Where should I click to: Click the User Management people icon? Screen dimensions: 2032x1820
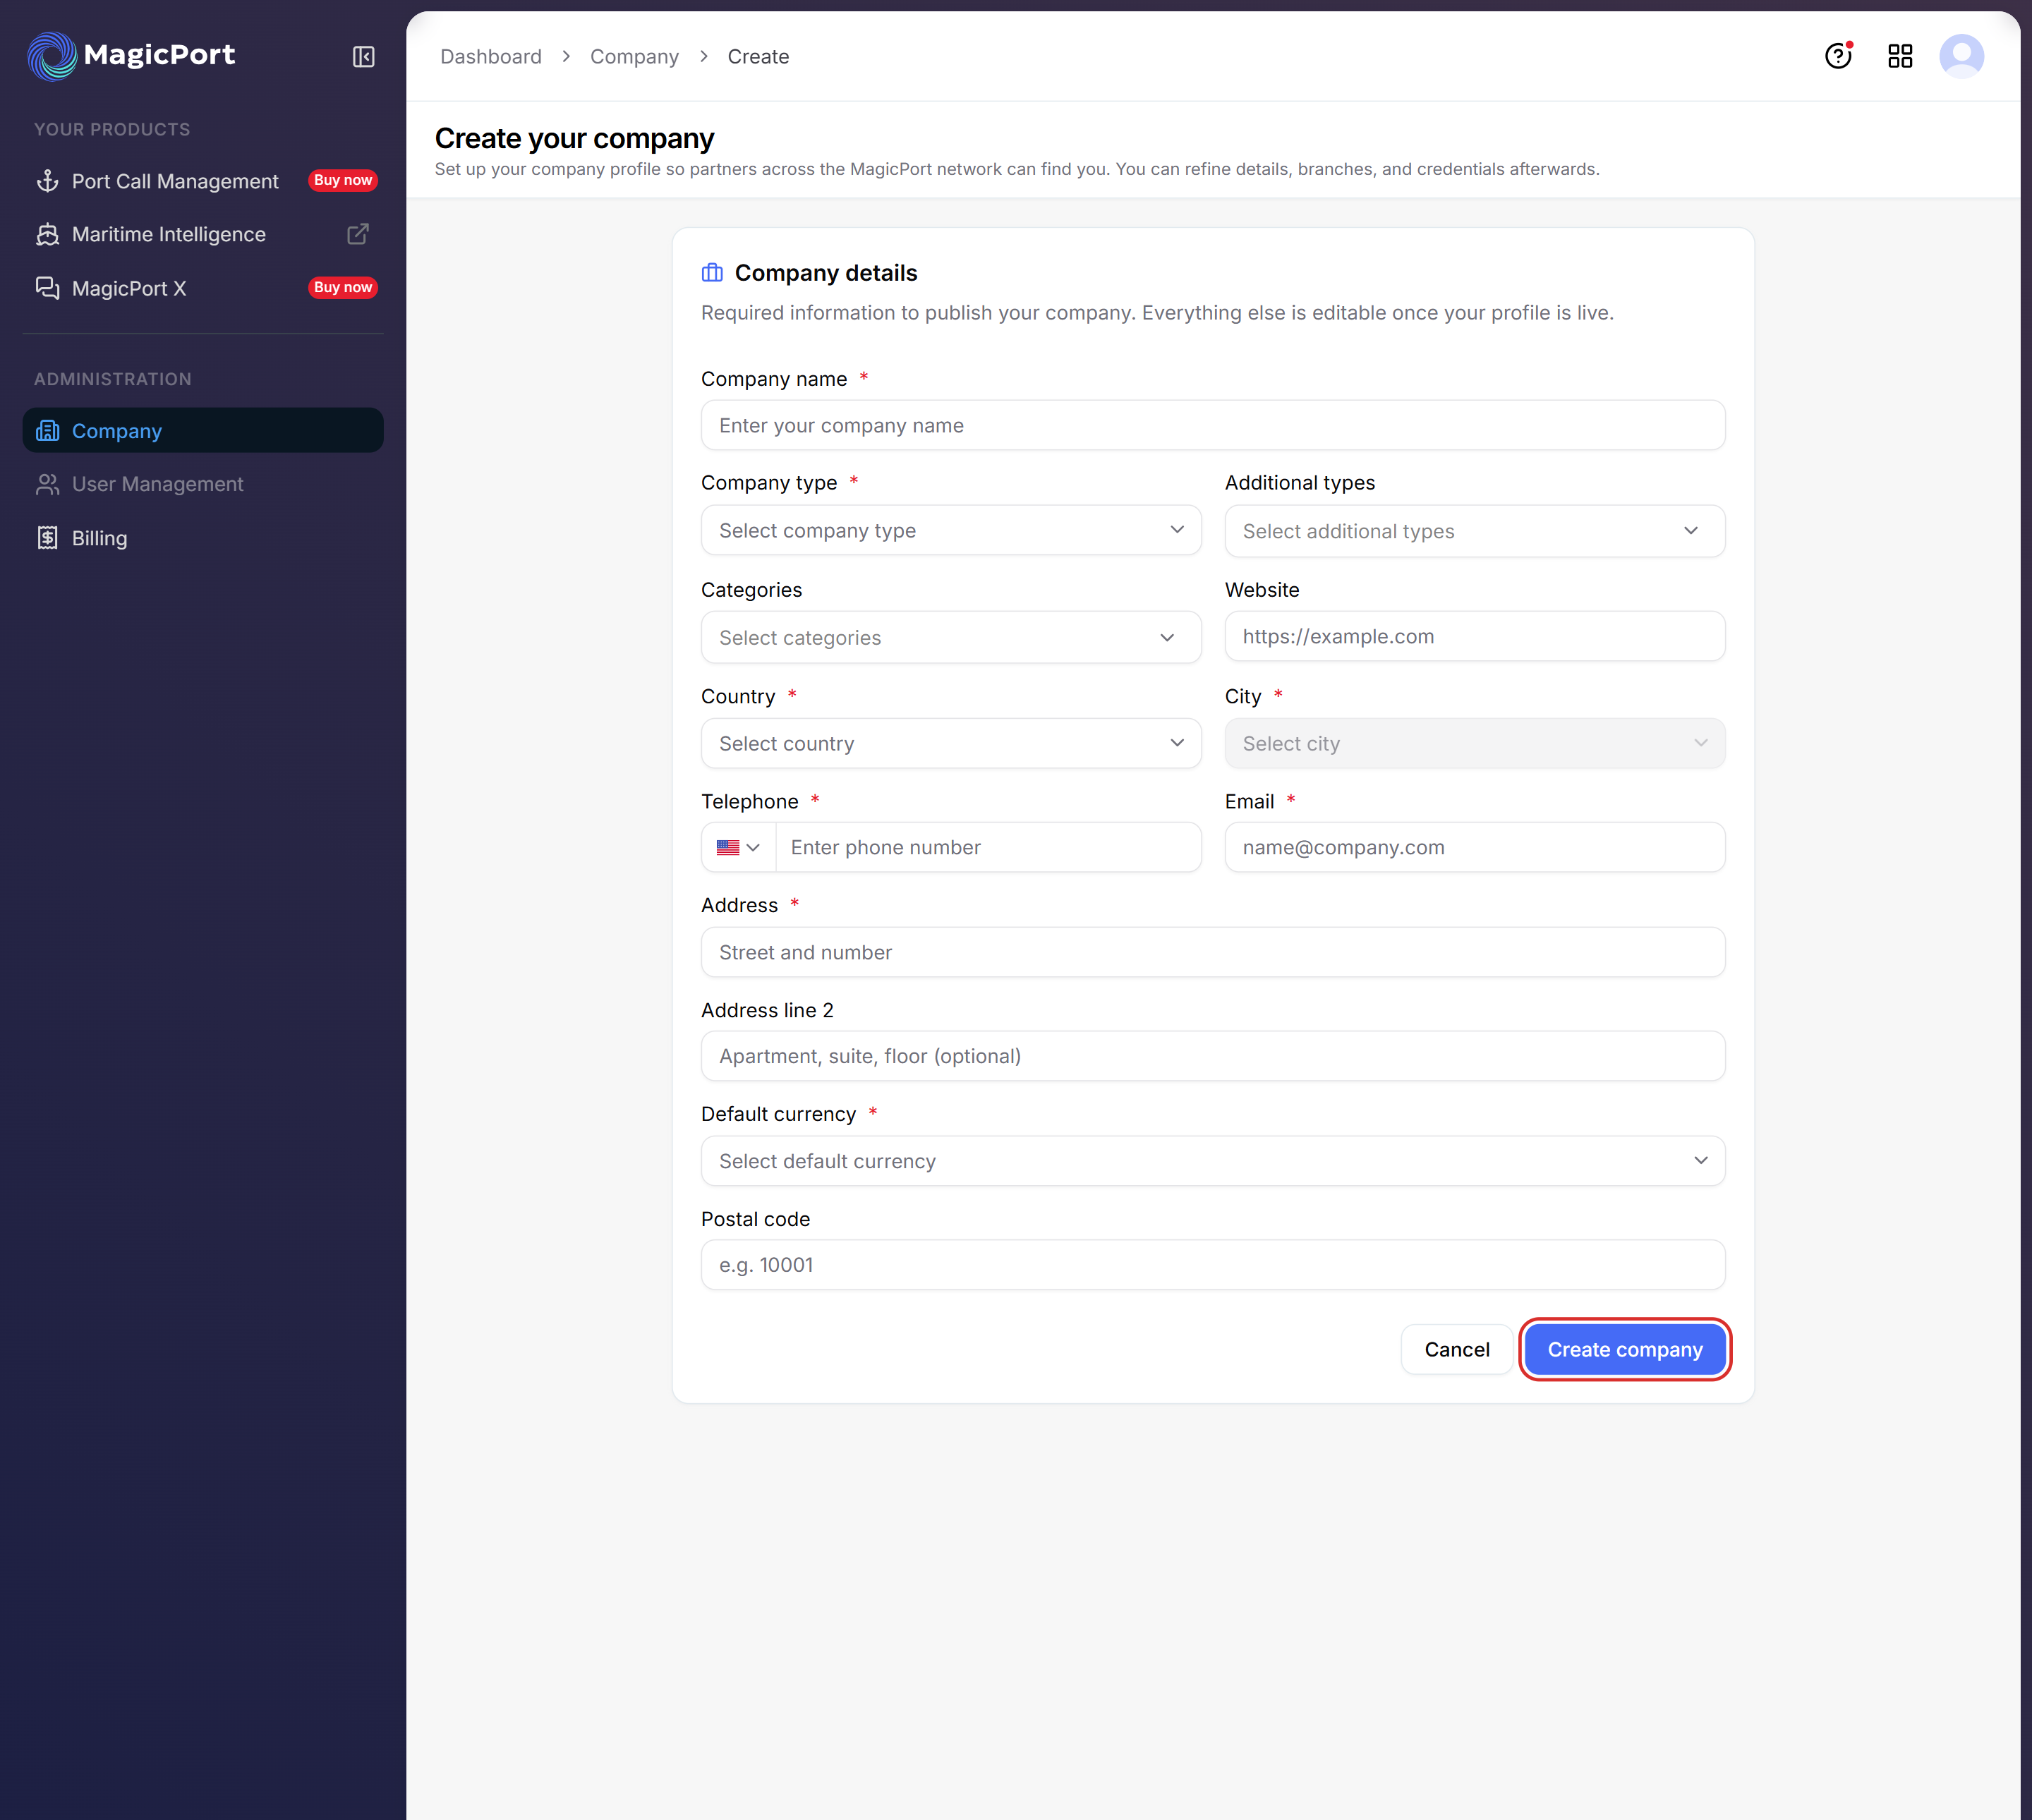point(47,484)
